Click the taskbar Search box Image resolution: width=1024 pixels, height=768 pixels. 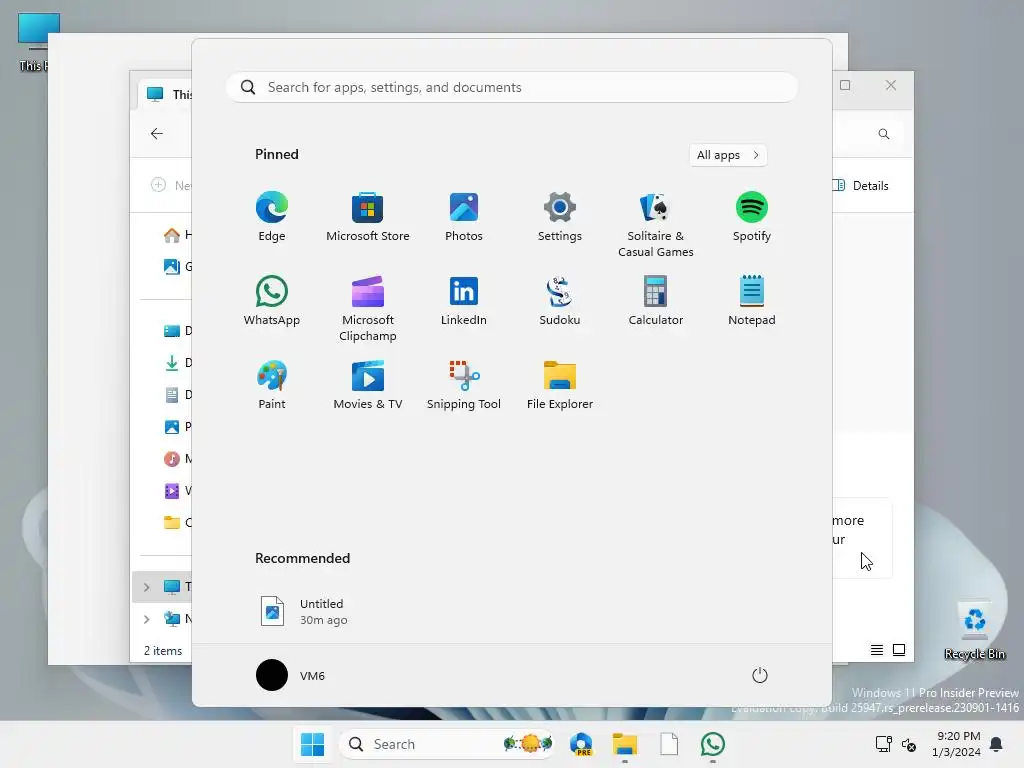447,744
